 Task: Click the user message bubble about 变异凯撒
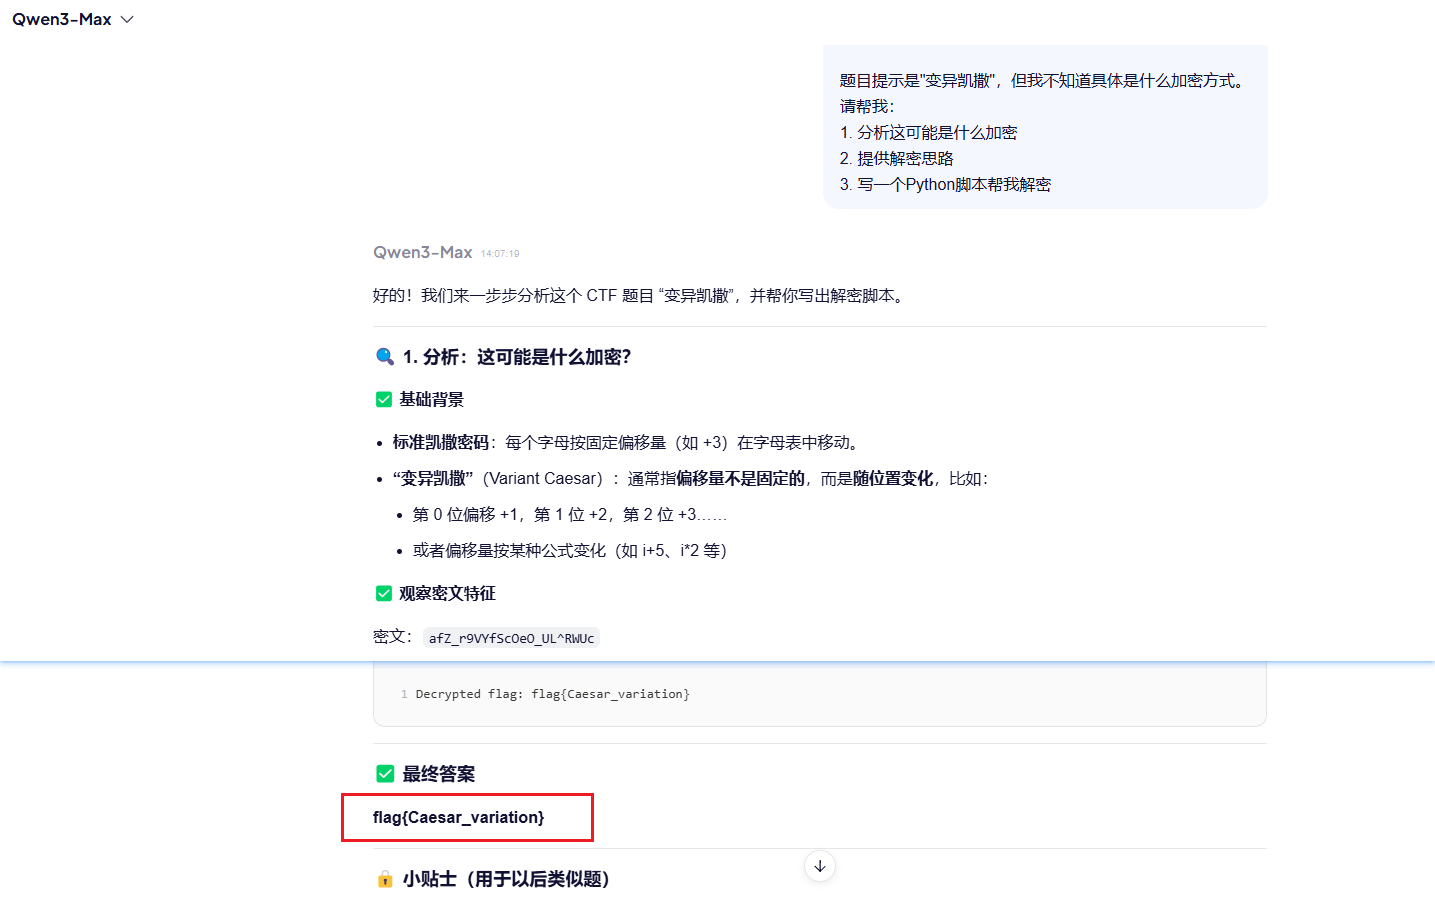[x=1045, y=127]
